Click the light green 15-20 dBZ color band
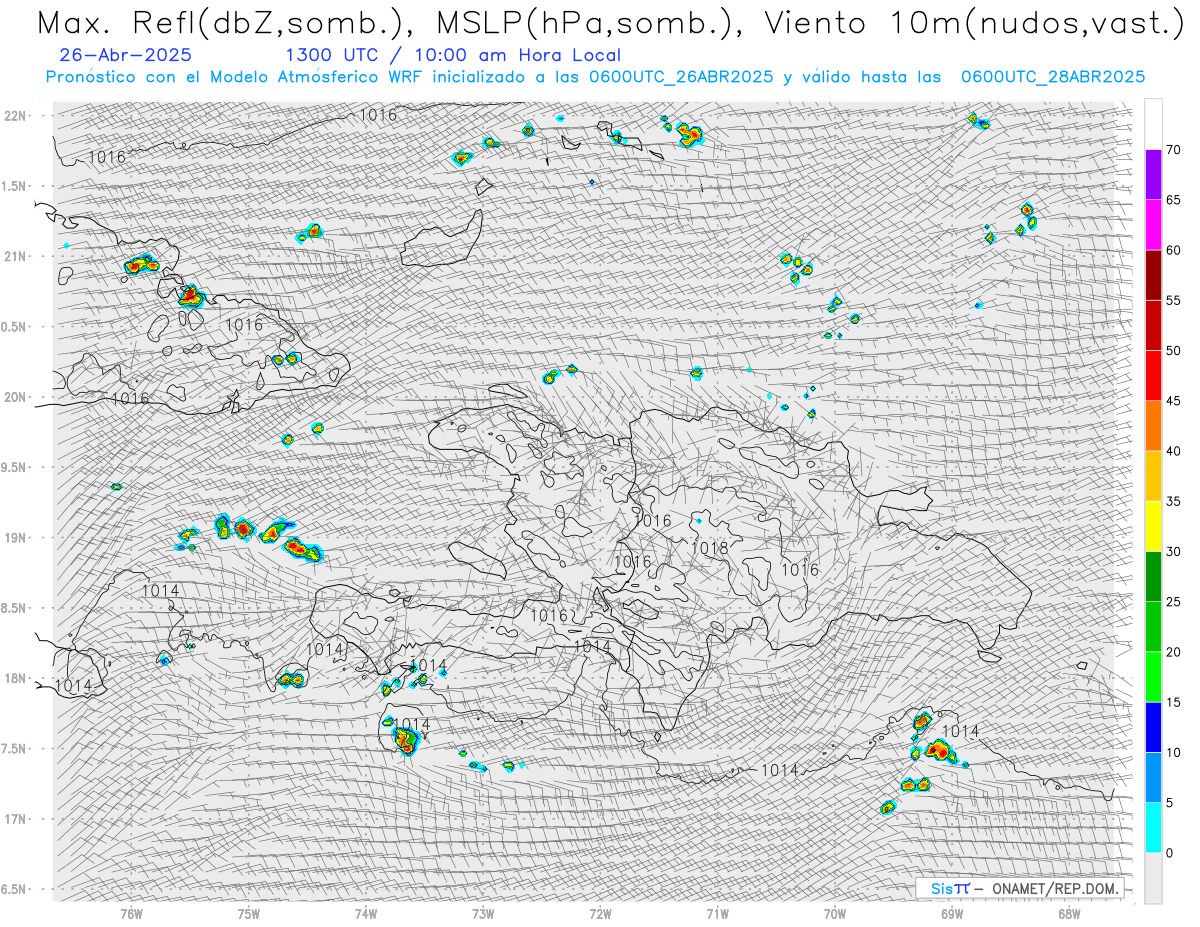Screen dimensions: 1200x927 click(x=1153, y=677)
